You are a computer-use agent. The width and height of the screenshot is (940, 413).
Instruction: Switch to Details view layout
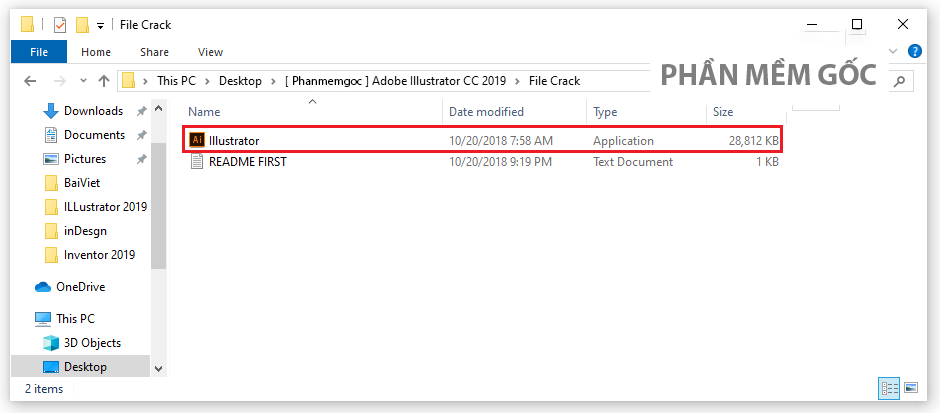(889, 388)
